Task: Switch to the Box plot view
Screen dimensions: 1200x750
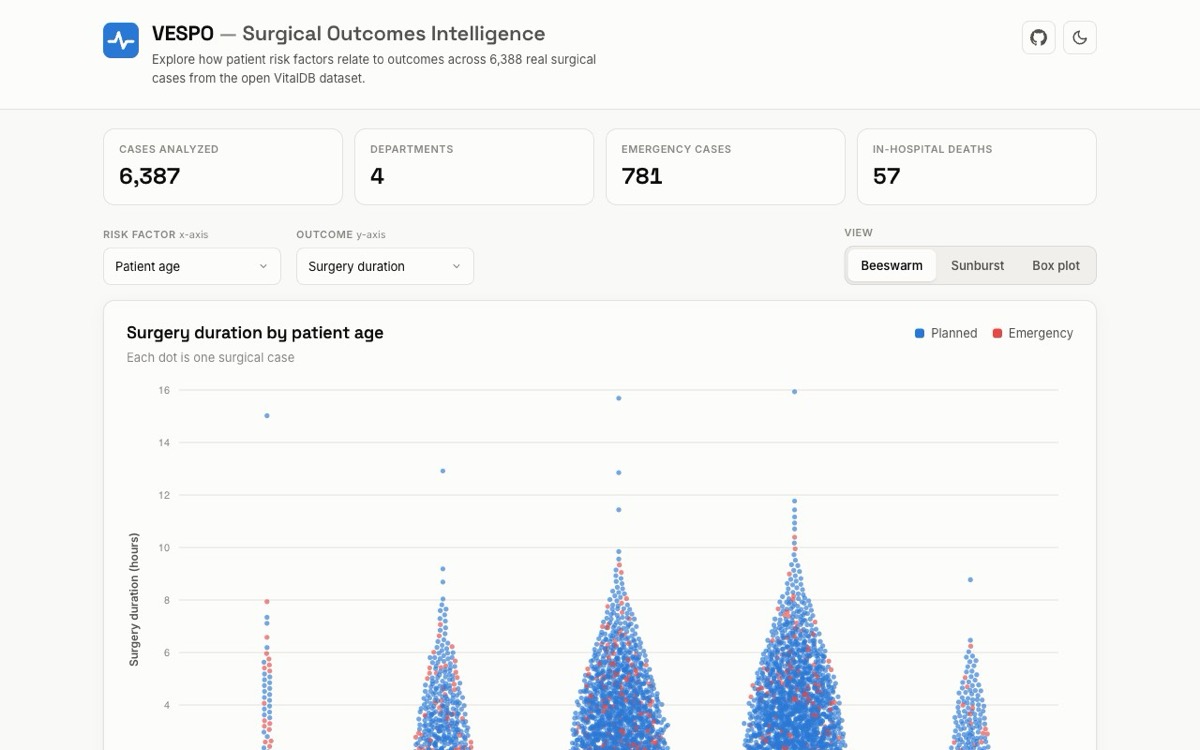Action: coord(1056,266)
